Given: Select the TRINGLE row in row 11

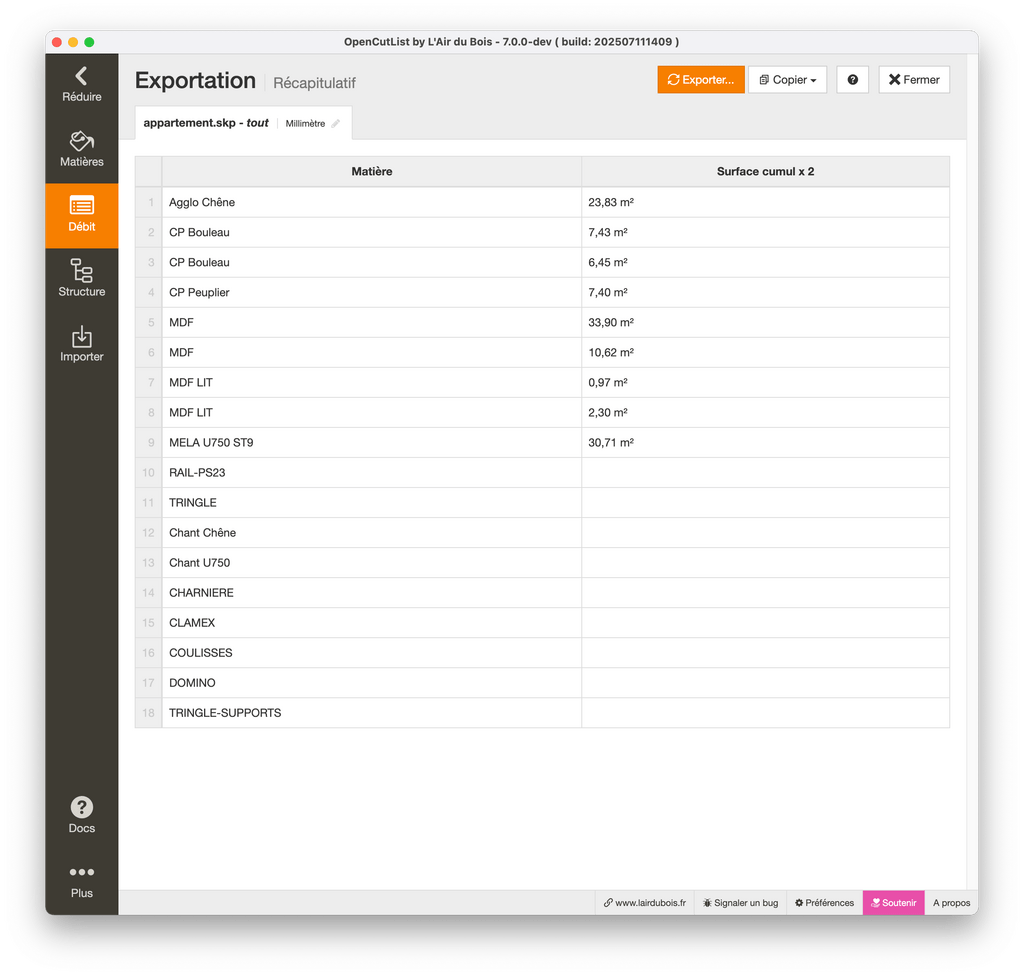Looking at the screenshot, I should point(542,503).
